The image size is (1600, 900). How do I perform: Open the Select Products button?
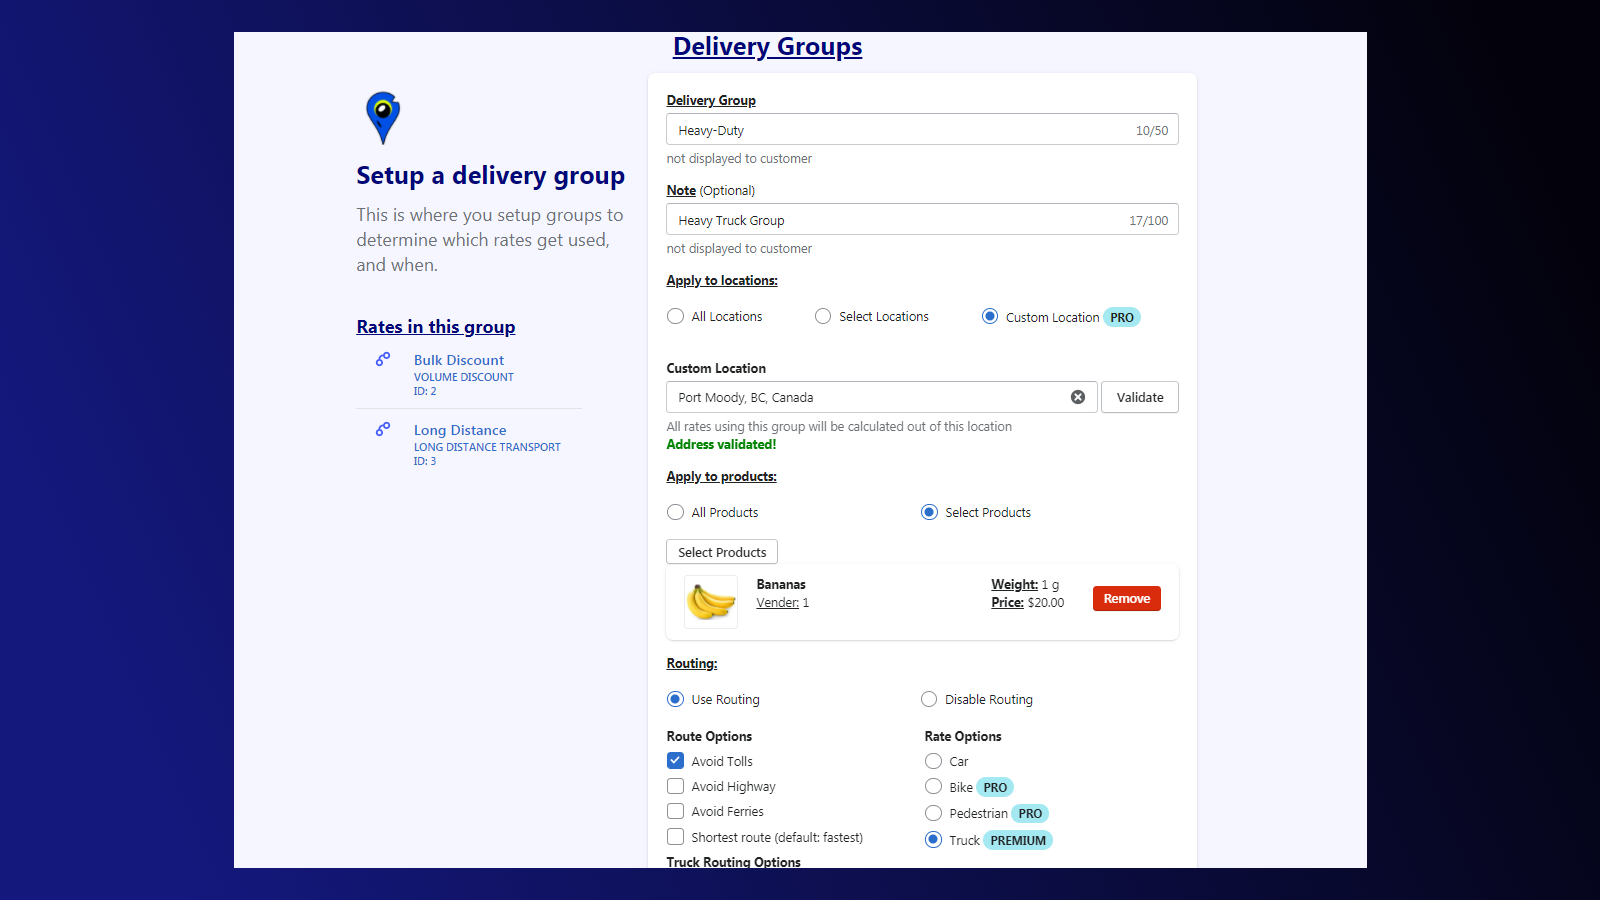coord(722,552)
